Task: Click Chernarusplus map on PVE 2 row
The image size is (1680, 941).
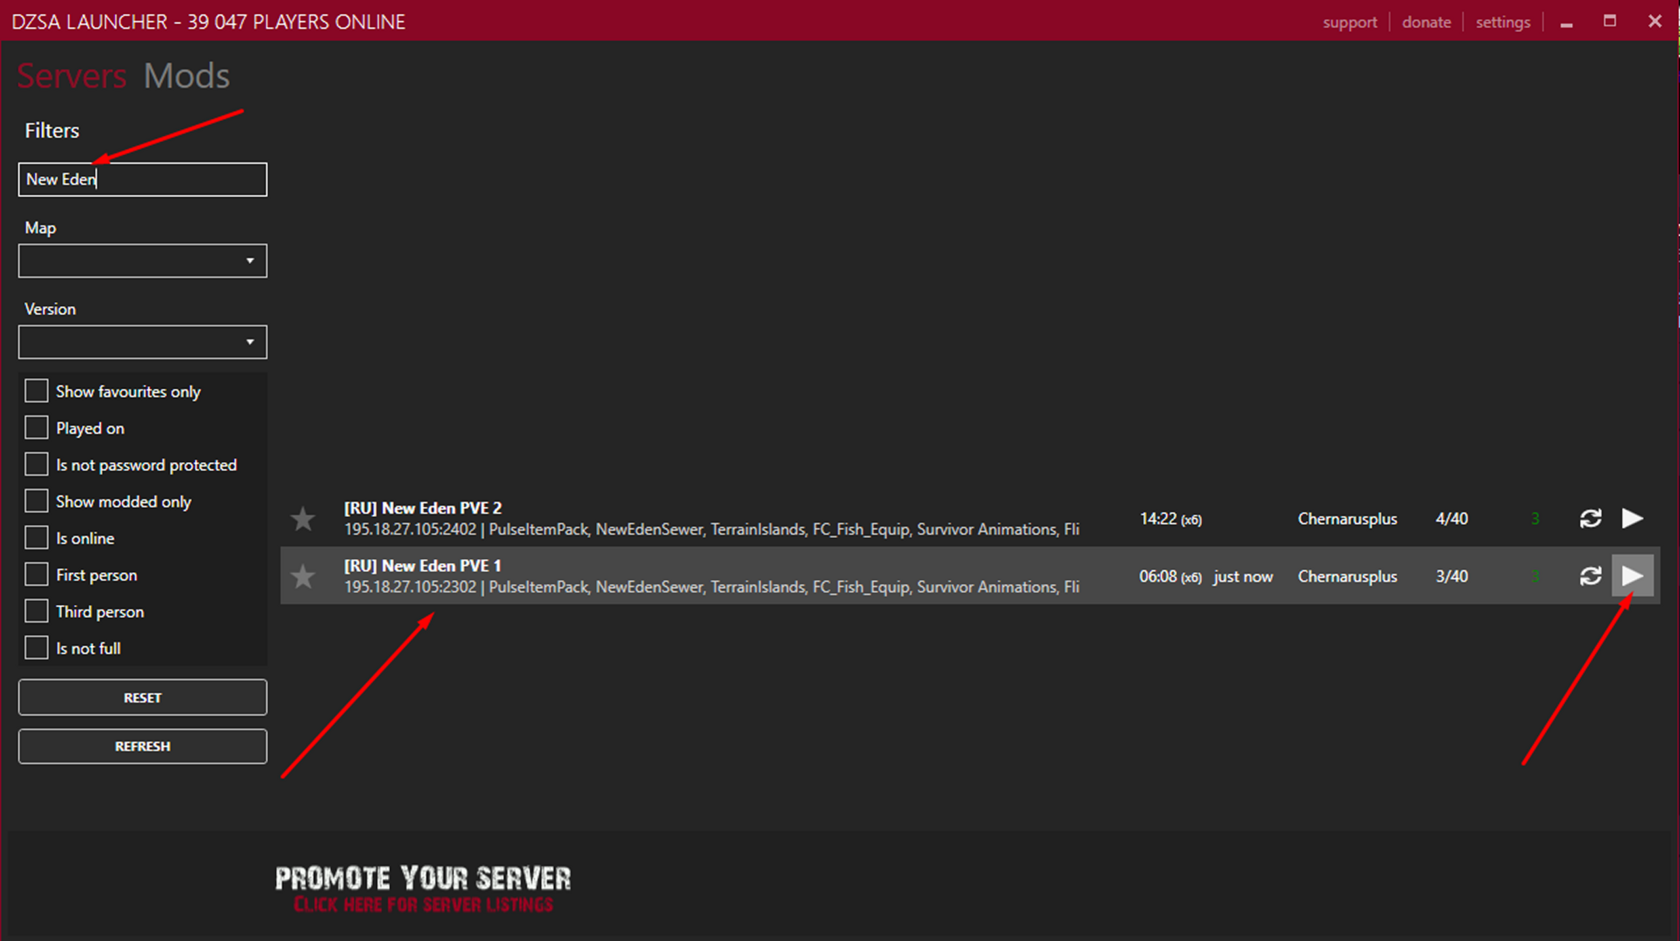Action: [x=1347, y=519]
